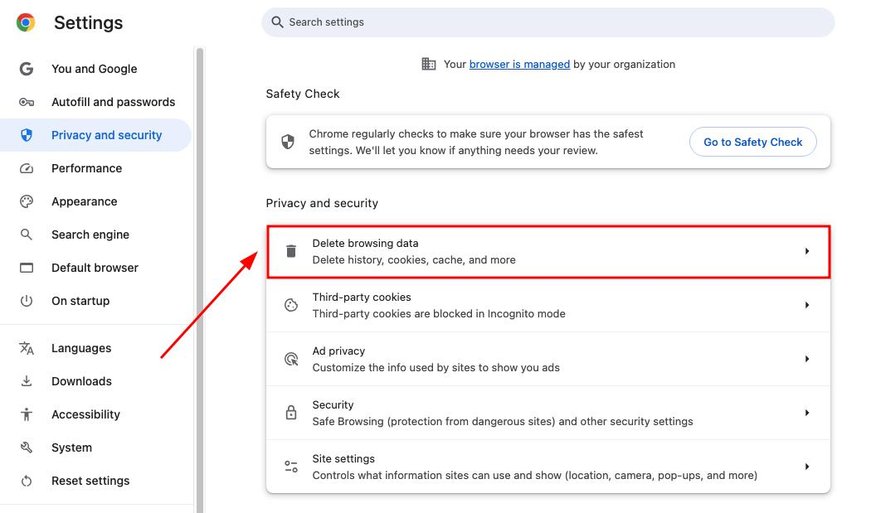Click the building icon next to managed notice
876x513 pixels.
pyautogui.click(x=429, y=64)
